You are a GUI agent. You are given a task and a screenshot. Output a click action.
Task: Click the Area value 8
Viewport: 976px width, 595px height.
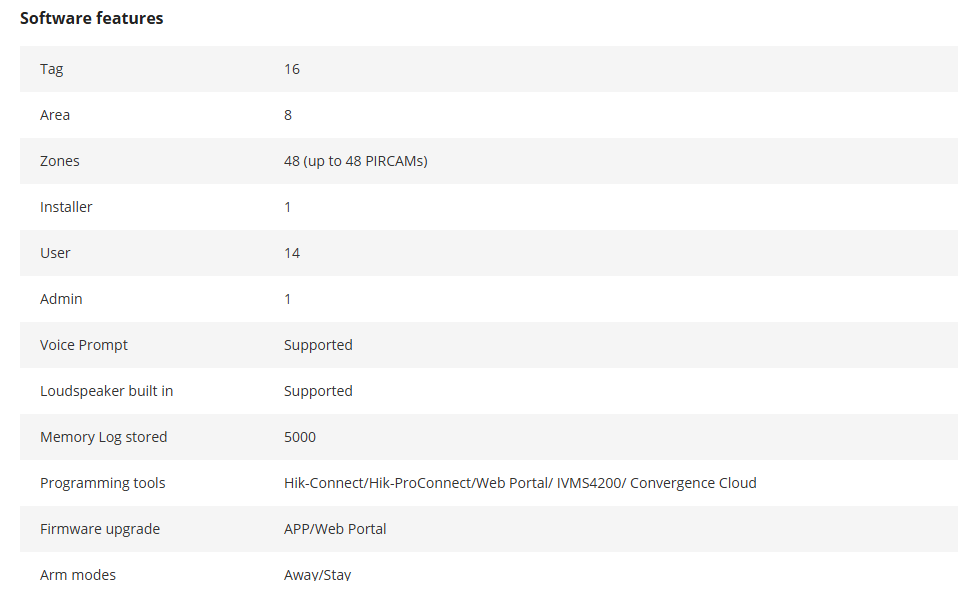point(288,115)
